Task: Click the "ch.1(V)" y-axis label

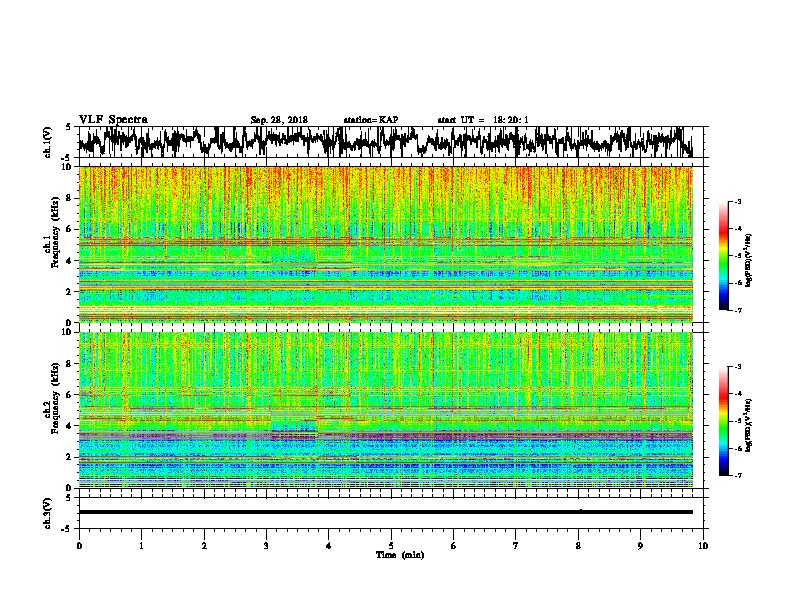Action: pos(48,142)
